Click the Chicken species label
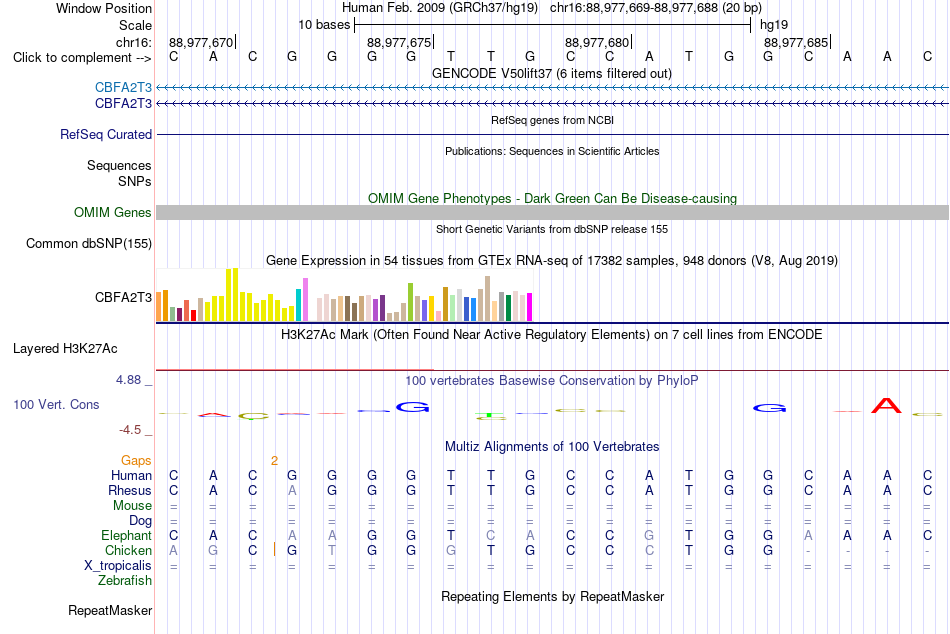 pyautogui.click(x=128, y=550)
